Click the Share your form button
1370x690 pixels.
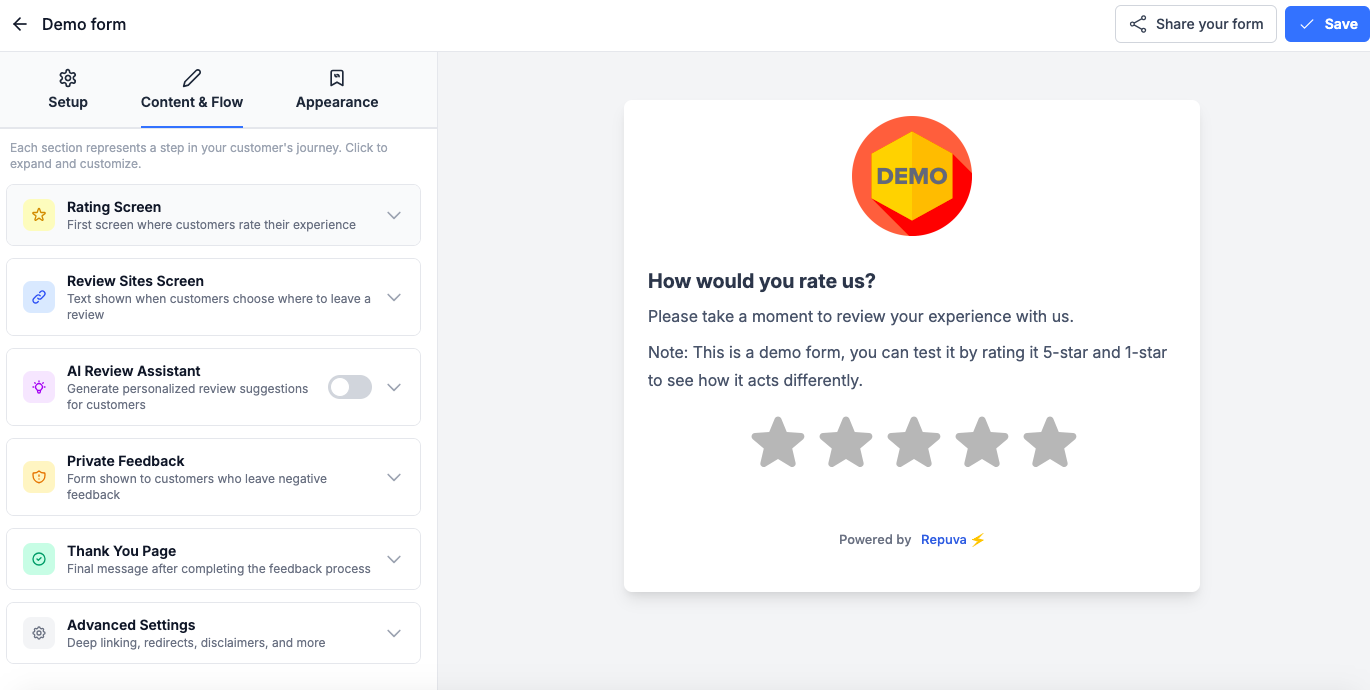click(x=1195, y=24)
